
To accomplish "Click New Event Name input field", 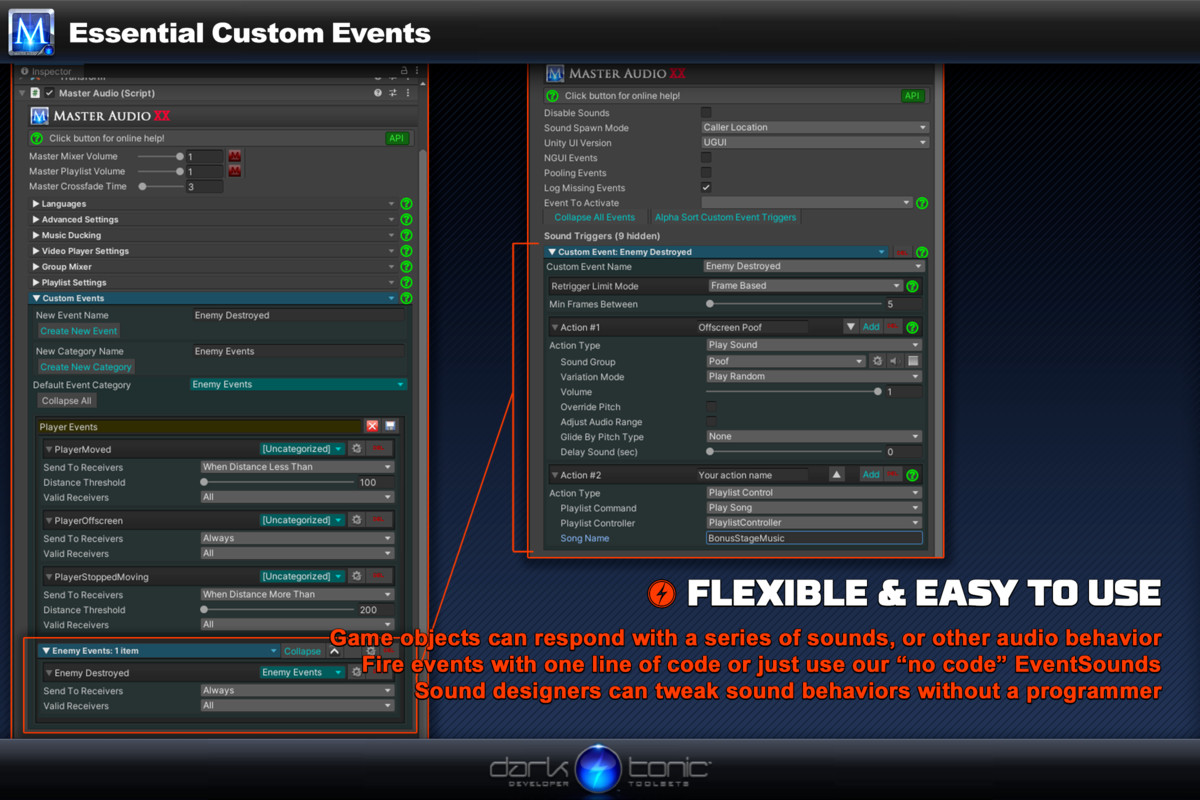I will (x=299, y=315).
